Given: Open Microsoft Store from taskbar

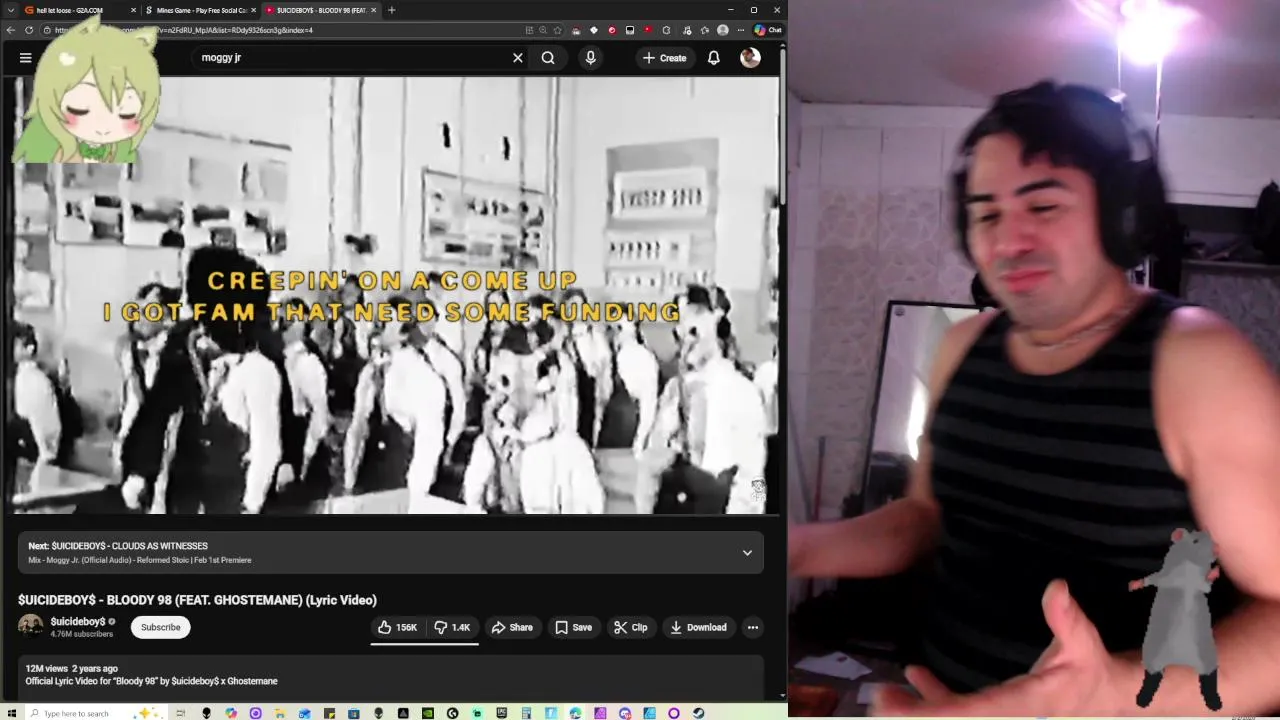Looking at the screenshot, I should [x=353, y=713].
